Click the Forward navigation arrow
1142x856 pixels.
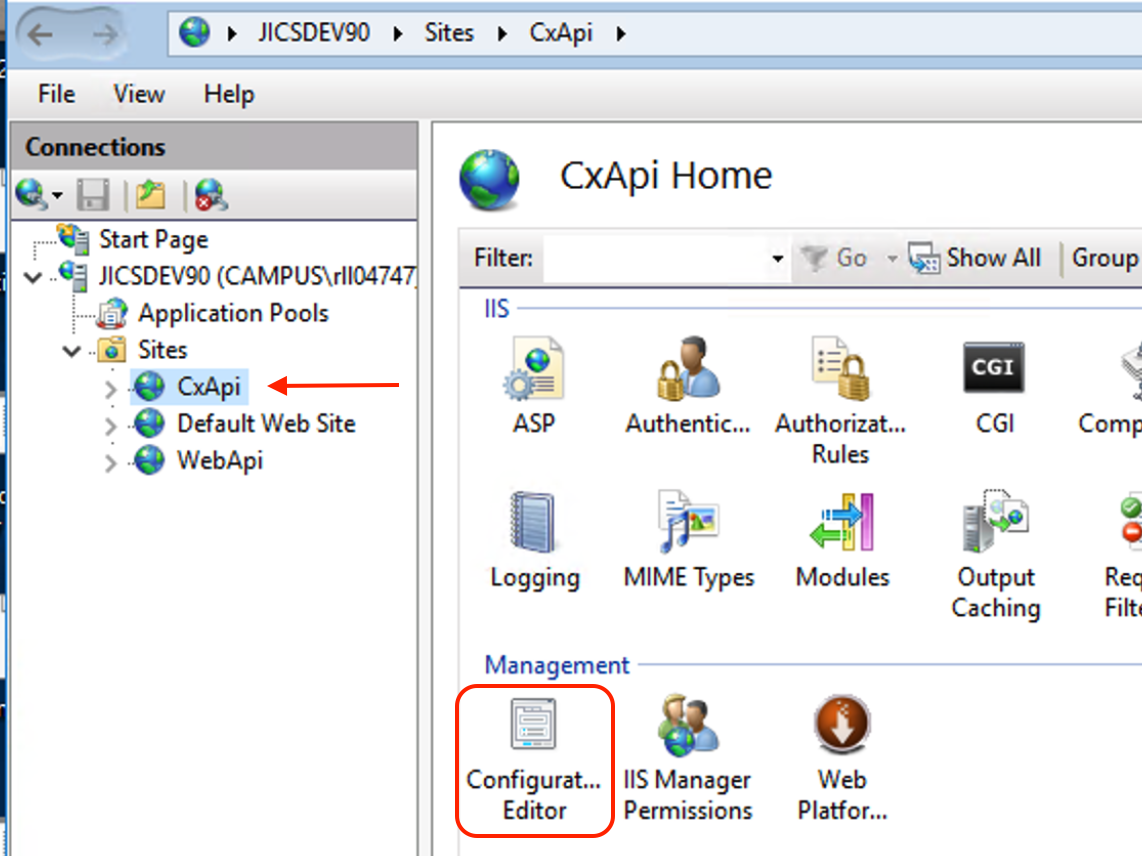click(105, 34)
